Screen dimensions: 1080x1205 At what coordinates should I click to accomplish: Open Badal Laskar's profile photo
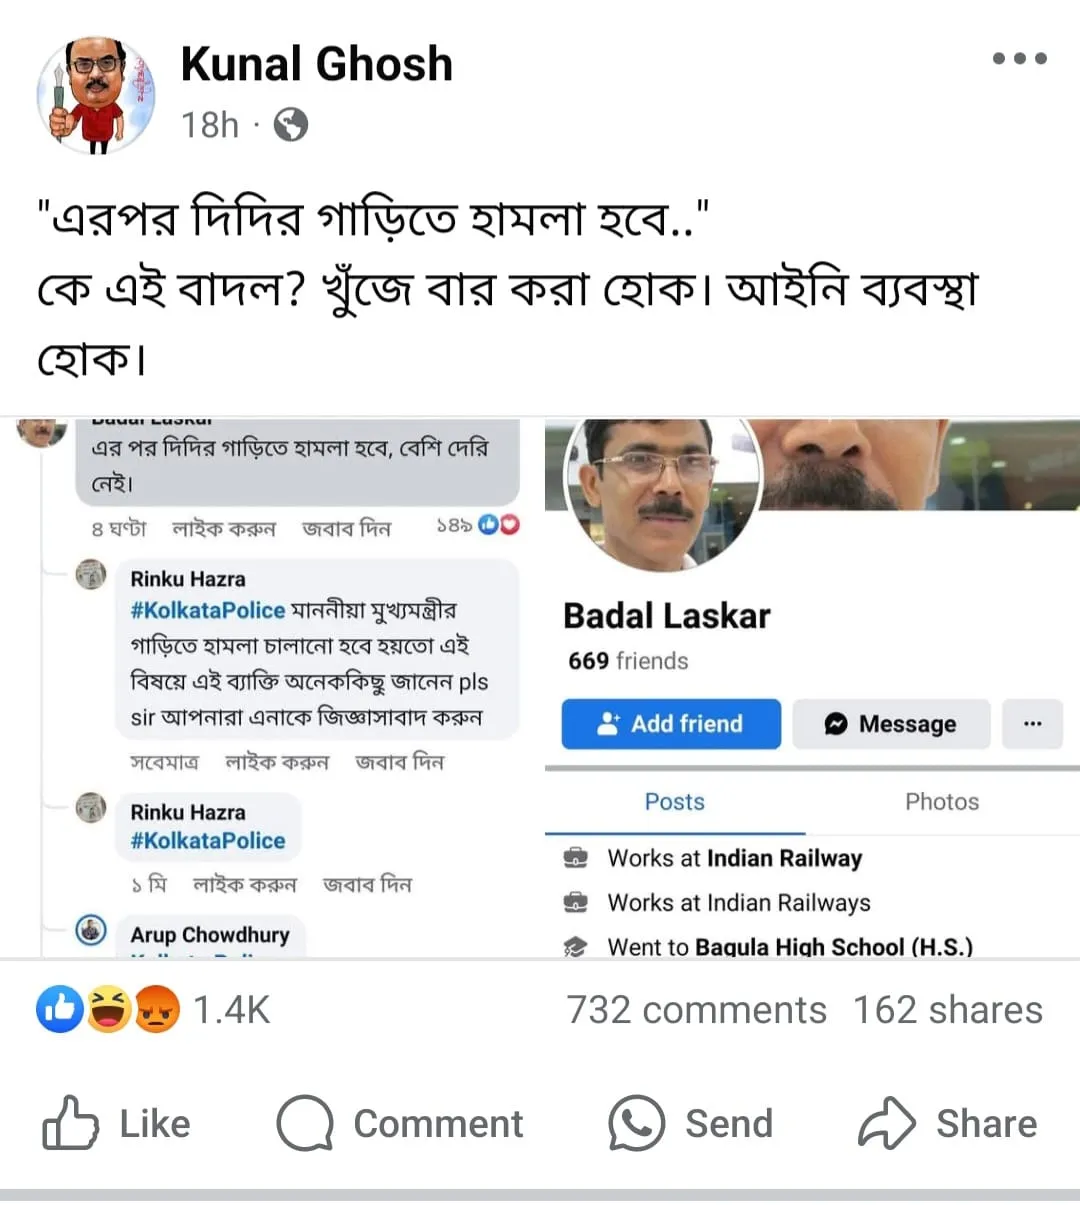(x=659, y=489)
